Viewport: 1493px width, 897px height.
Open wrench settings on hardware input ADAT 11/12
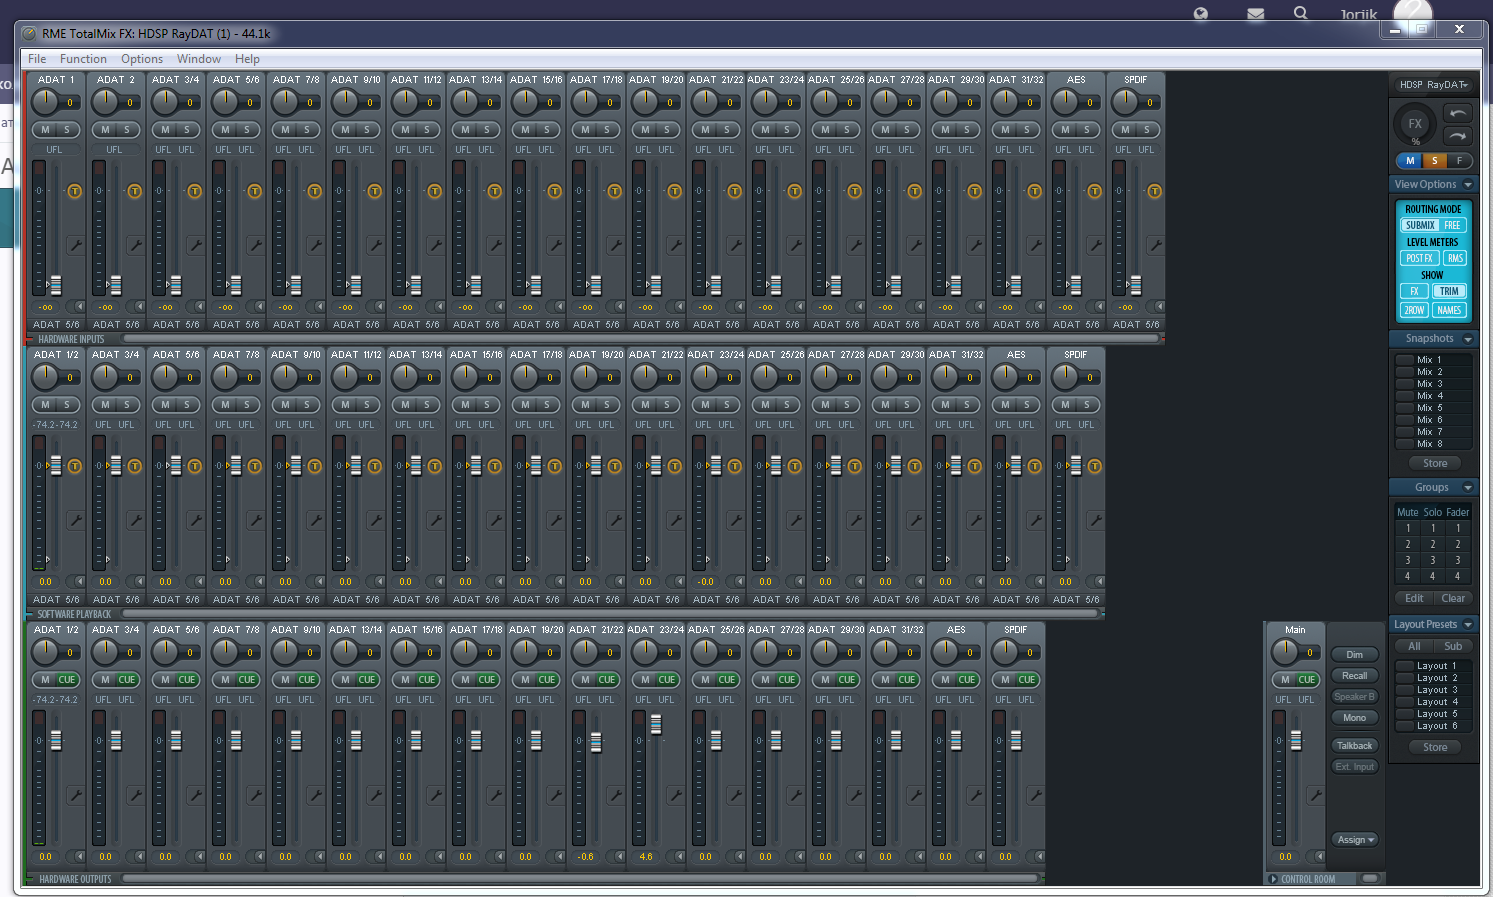tap(435, 244)
